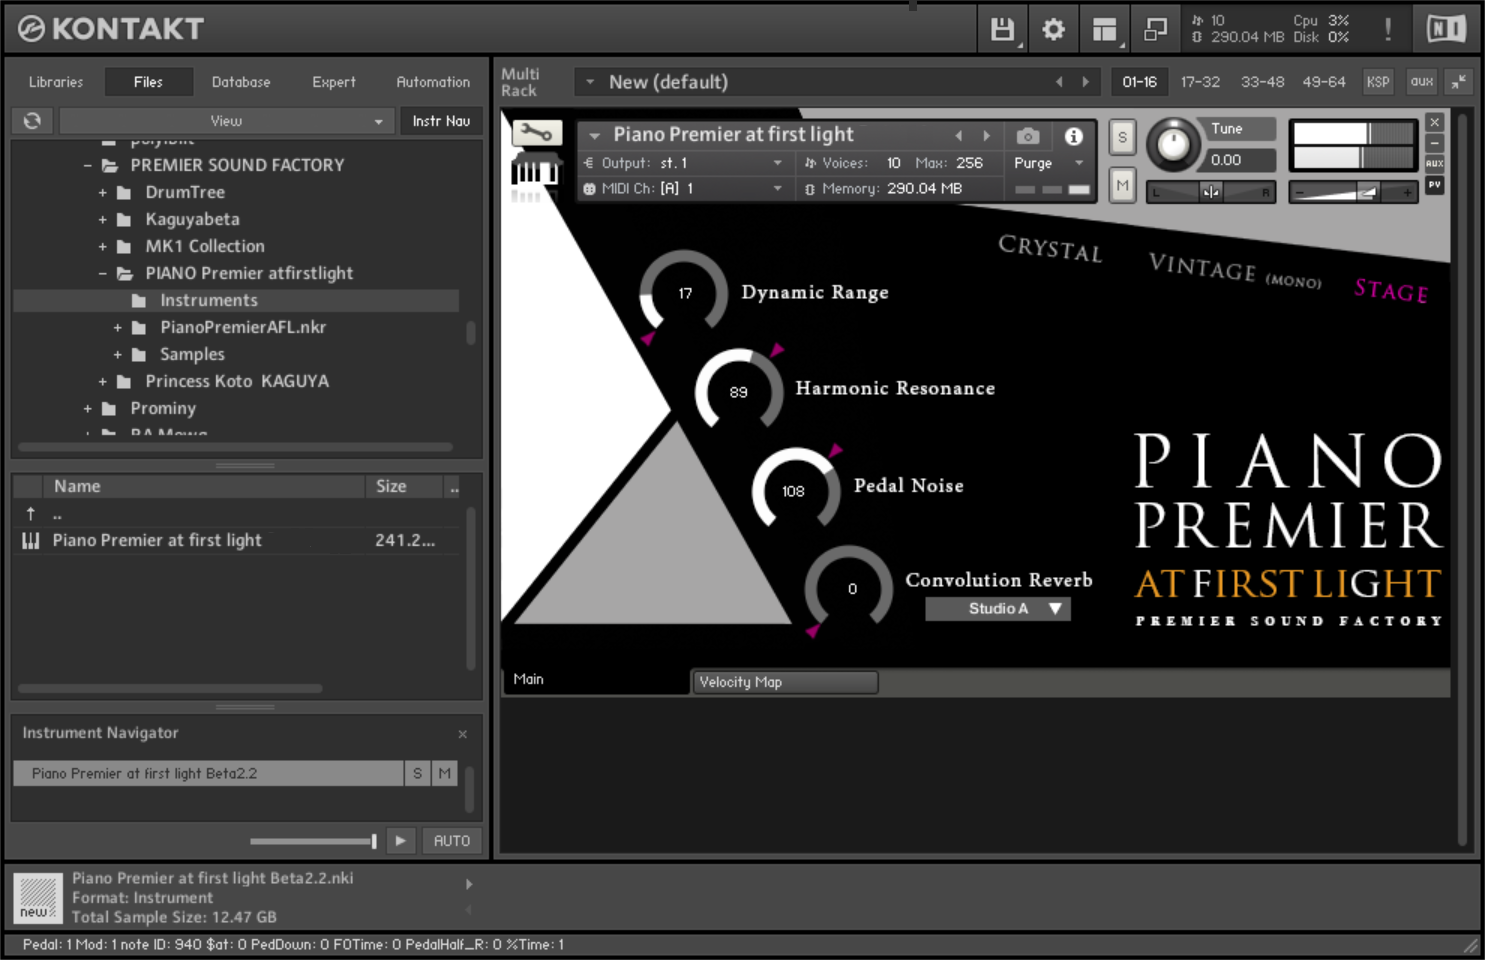Click the Harmonic Resonance knob
This screenshot has width=1485, height=960.
pos(739,391)
